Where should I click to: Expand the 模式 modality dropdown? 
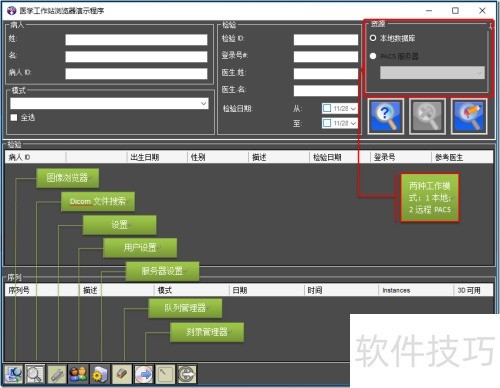(x=109, y=104)
